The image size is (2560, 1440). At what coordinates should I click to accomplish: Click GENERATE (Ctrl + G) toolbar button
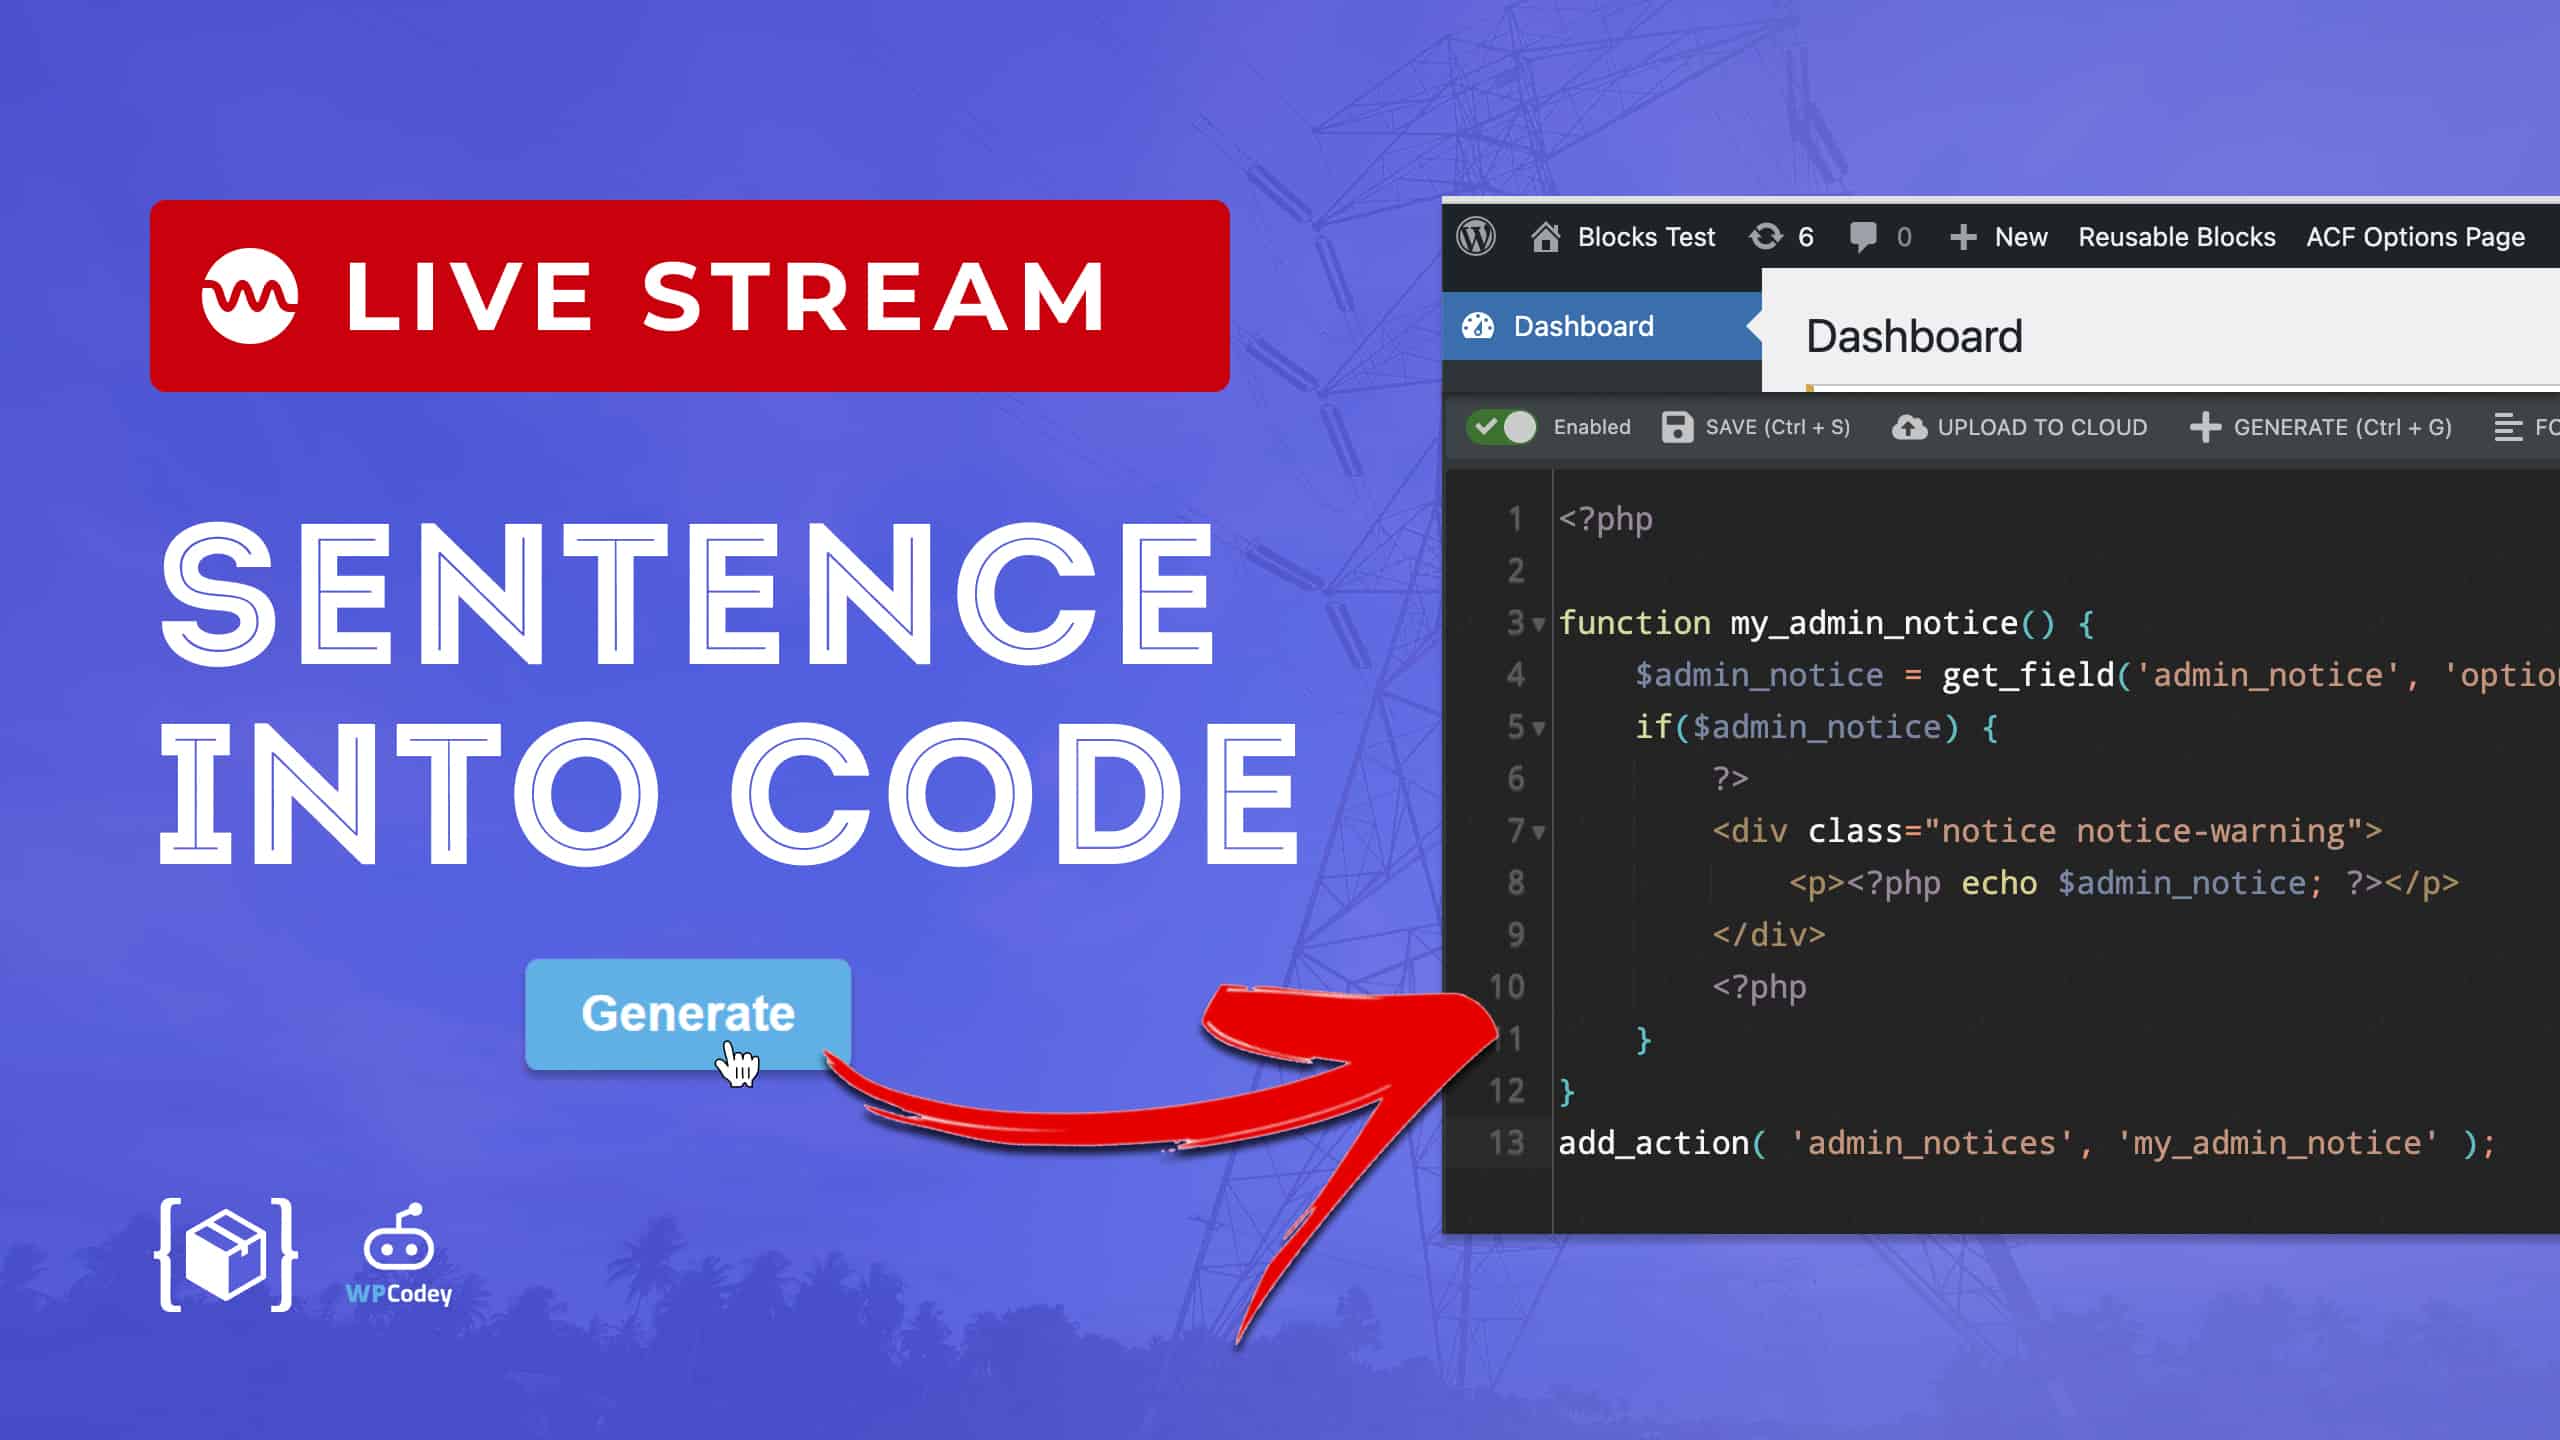(2321, 427)
